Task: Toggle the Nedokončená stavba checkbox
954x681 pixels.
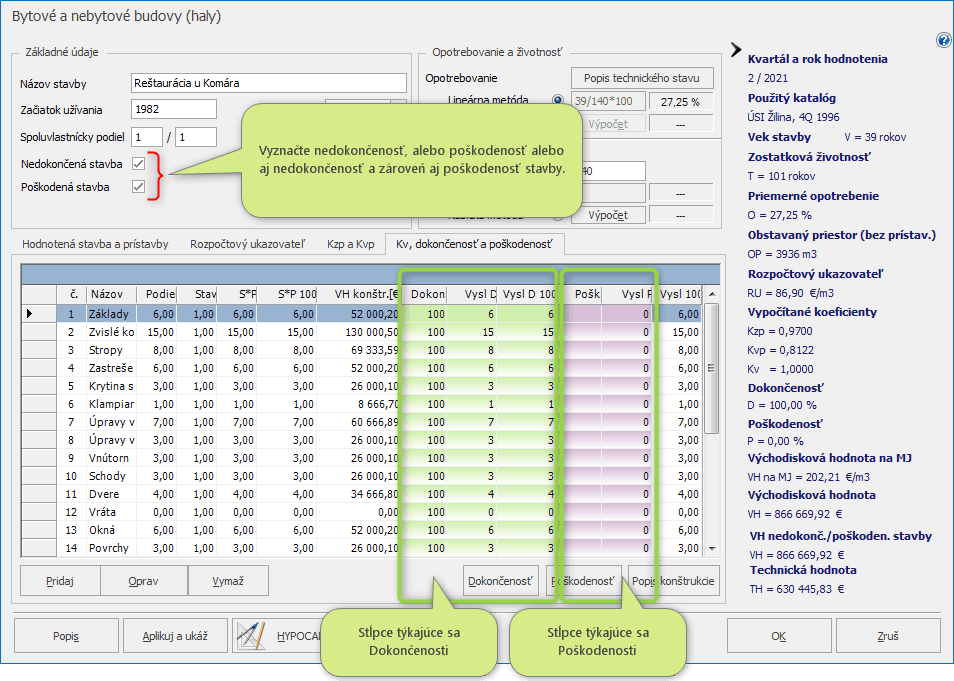Action: click(139, 163)
